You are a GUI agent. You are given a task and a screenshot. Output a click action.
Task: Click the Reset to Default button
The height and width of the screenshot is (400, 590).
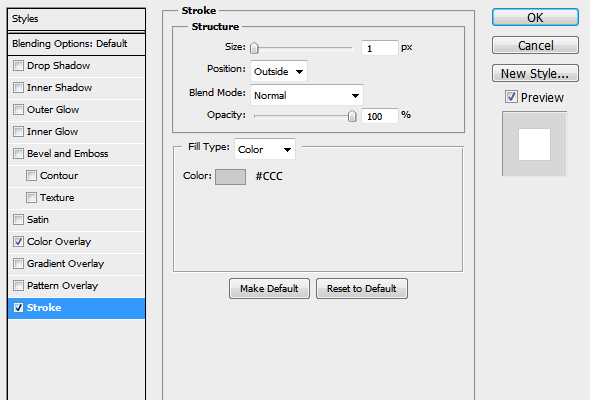click(x=362, y=289)
